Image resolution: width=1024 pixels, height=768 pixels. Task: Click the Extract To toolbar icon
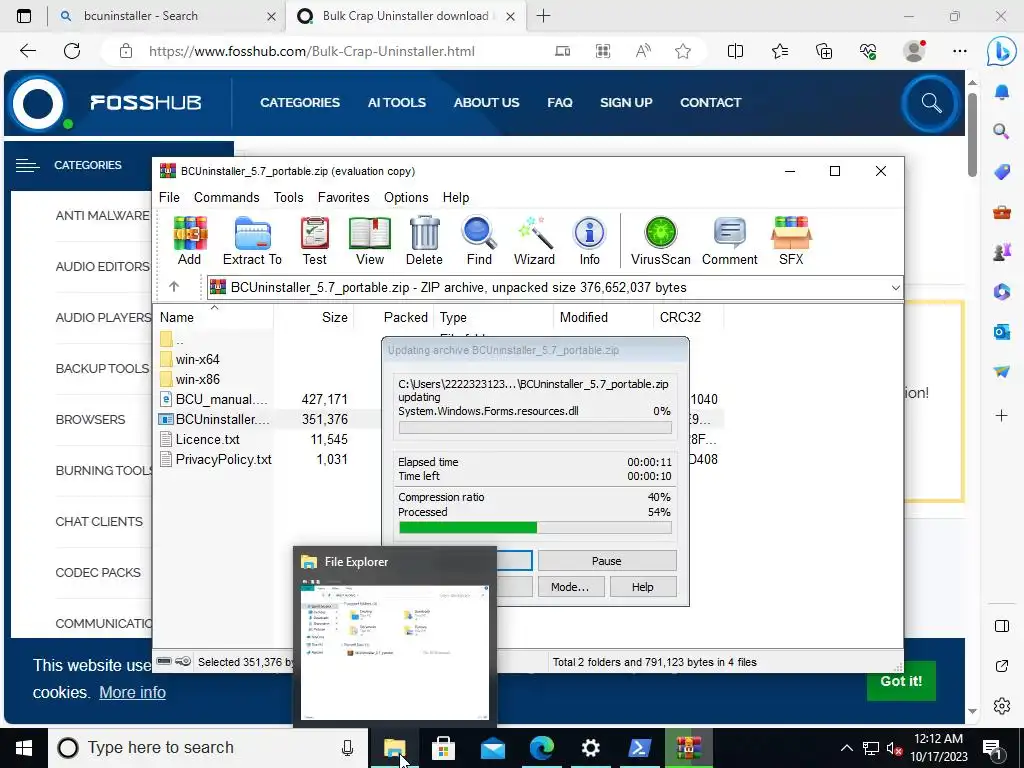(x=252, y=240)
